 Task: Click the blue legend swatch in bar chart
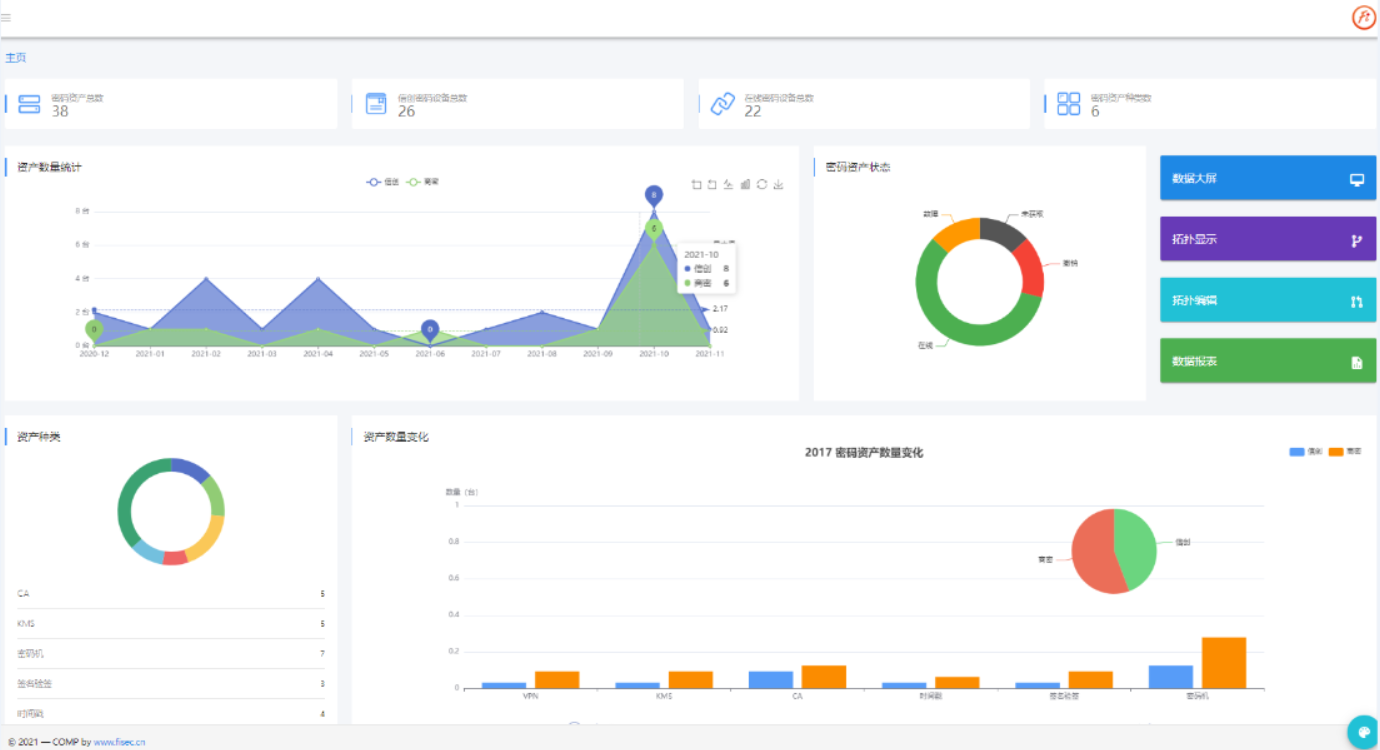coord(1297,452)
